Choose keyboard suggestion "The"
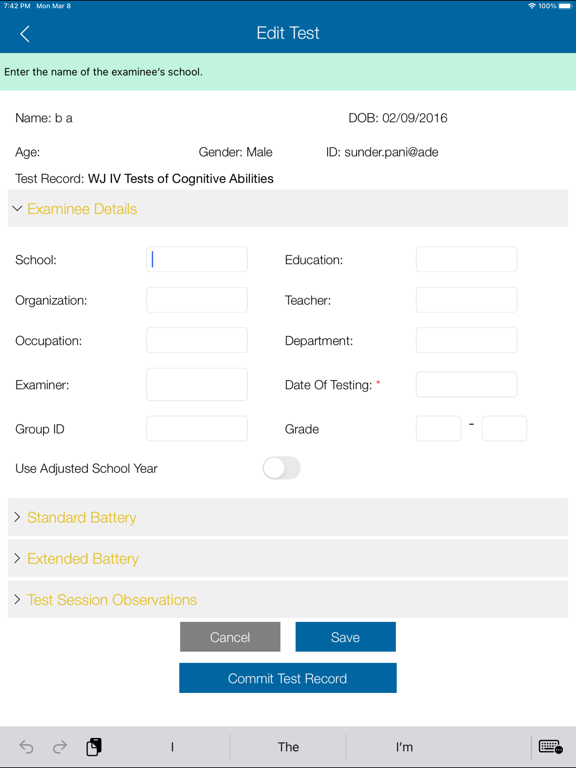 point(288,747)
